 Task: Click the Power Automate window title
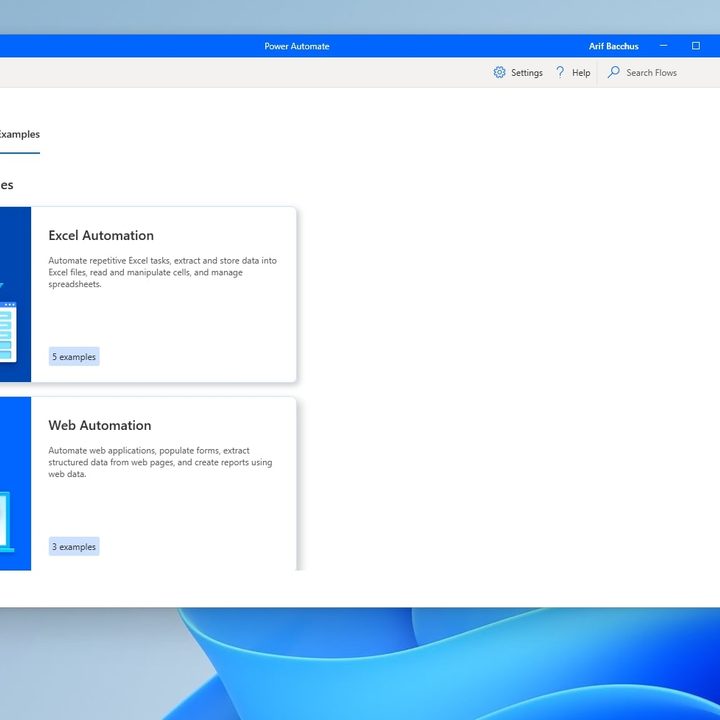tap(297, 46)
